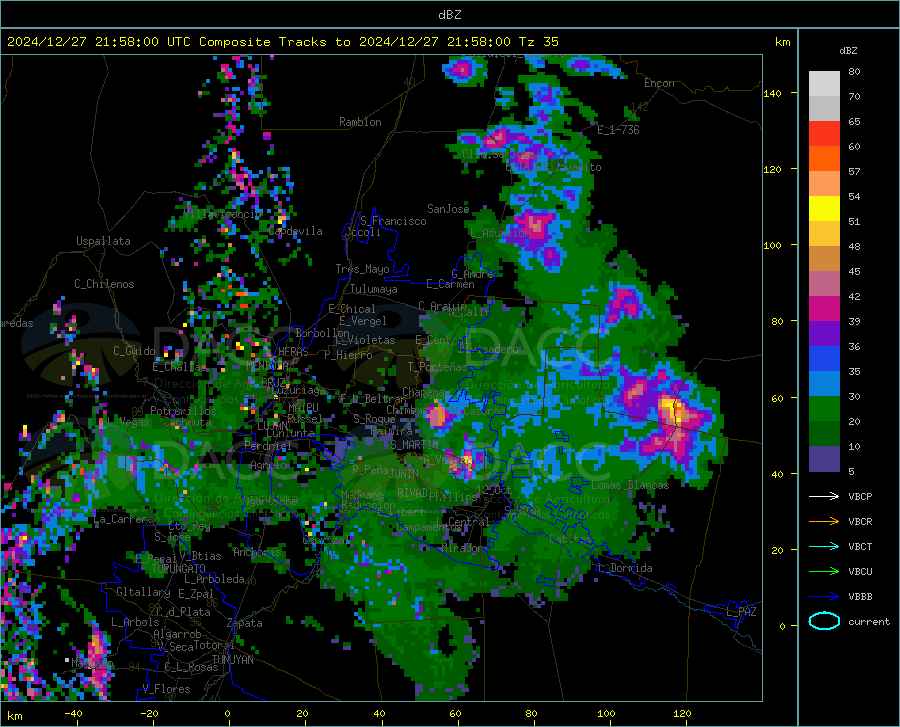Screen dimensions: 900x727
Task: Click the magenta storm cell near L_Asuncion
Action: 536,226
